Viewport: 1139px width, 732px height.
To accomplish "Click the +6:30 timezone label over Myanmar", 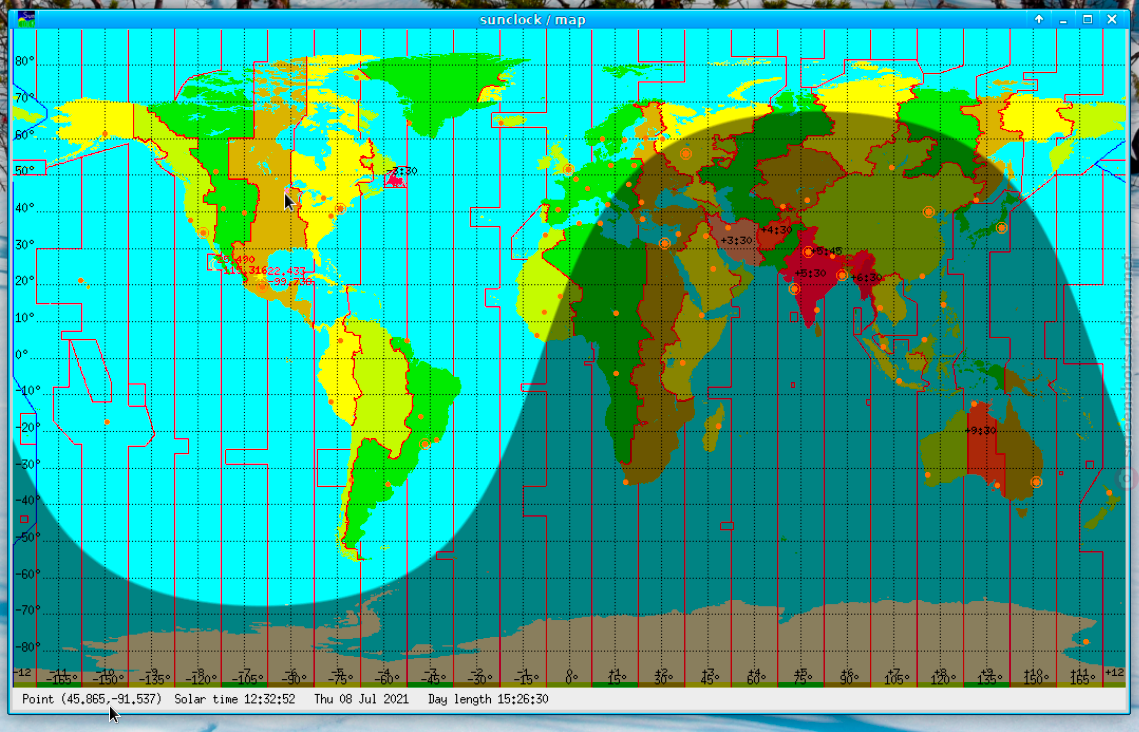I will pyautogui.click(x=866, y=277).
